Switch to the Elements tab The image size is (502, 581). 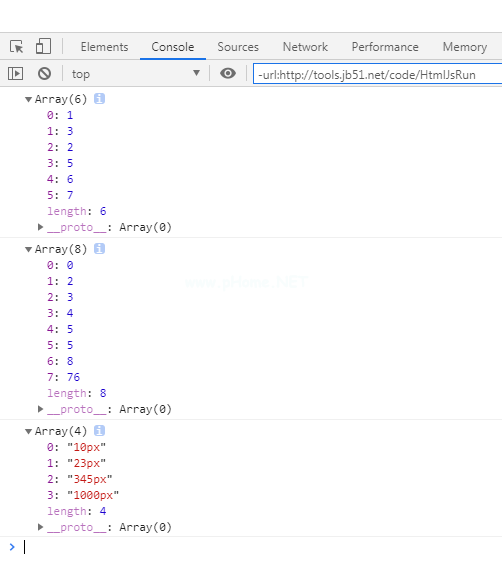[104, 47]
